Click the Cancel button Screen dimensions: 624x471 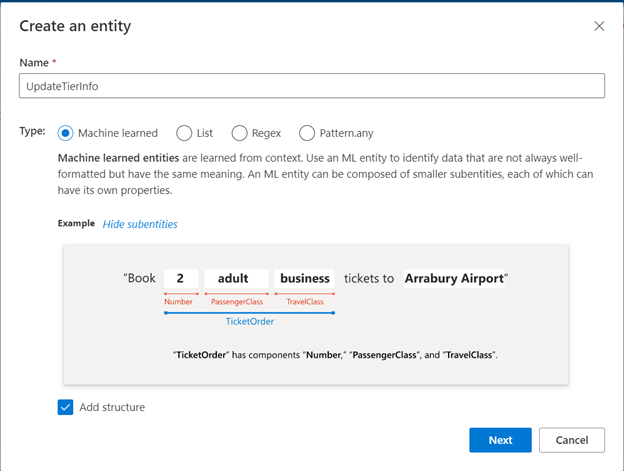(572, 440)
